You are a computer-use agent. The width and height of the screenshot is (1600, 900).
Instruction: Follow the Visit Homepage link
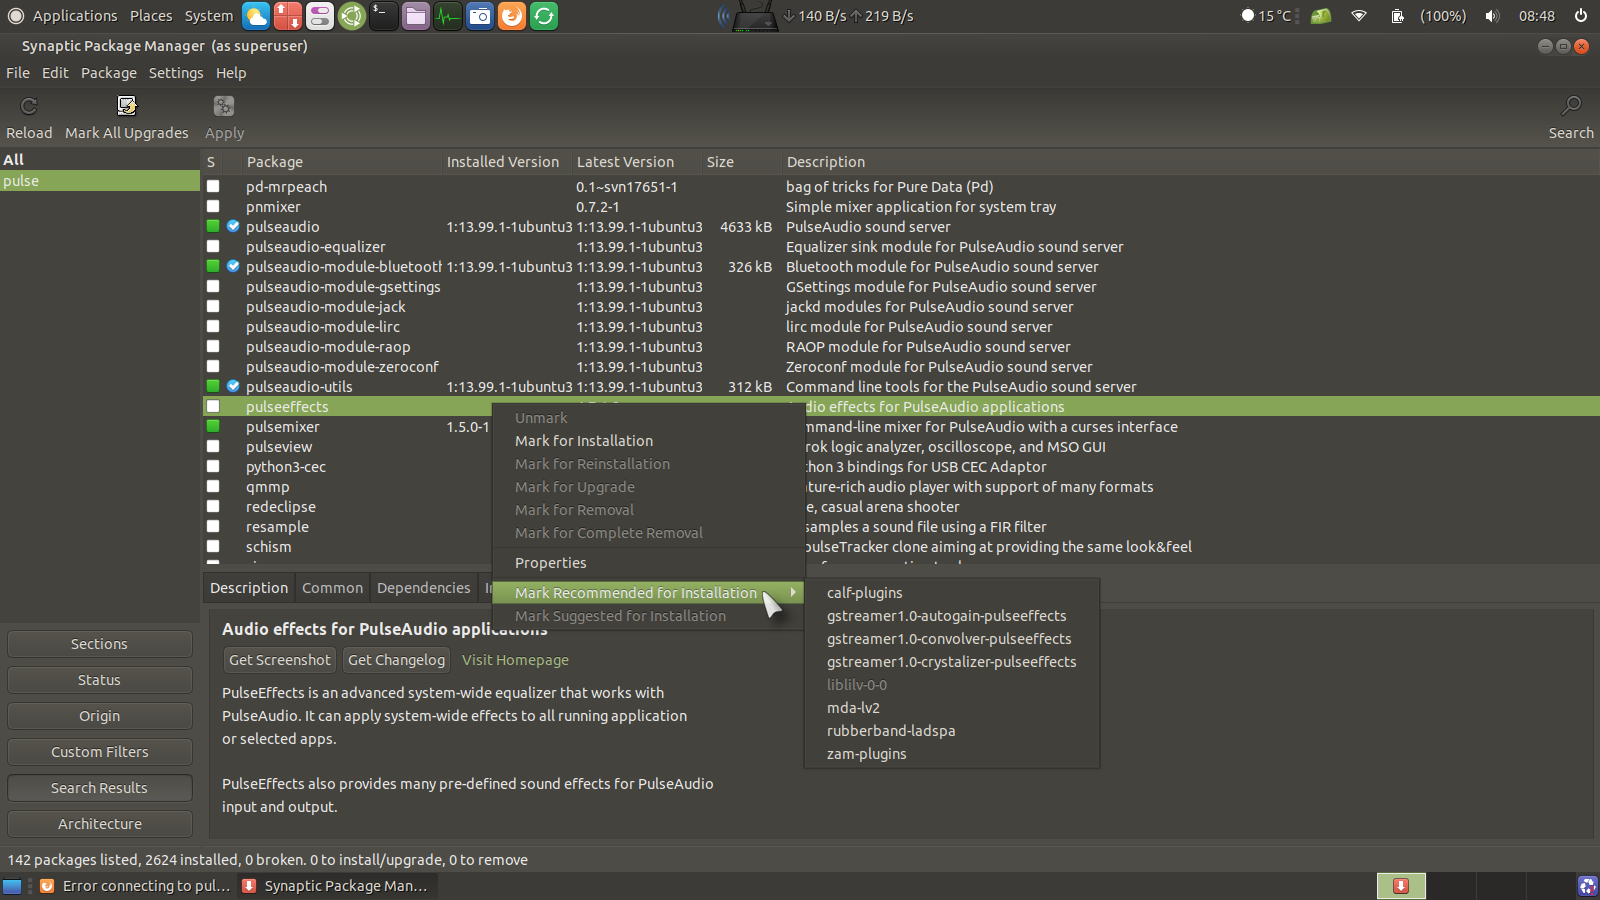pyautogui.click(x=515, y=660)
